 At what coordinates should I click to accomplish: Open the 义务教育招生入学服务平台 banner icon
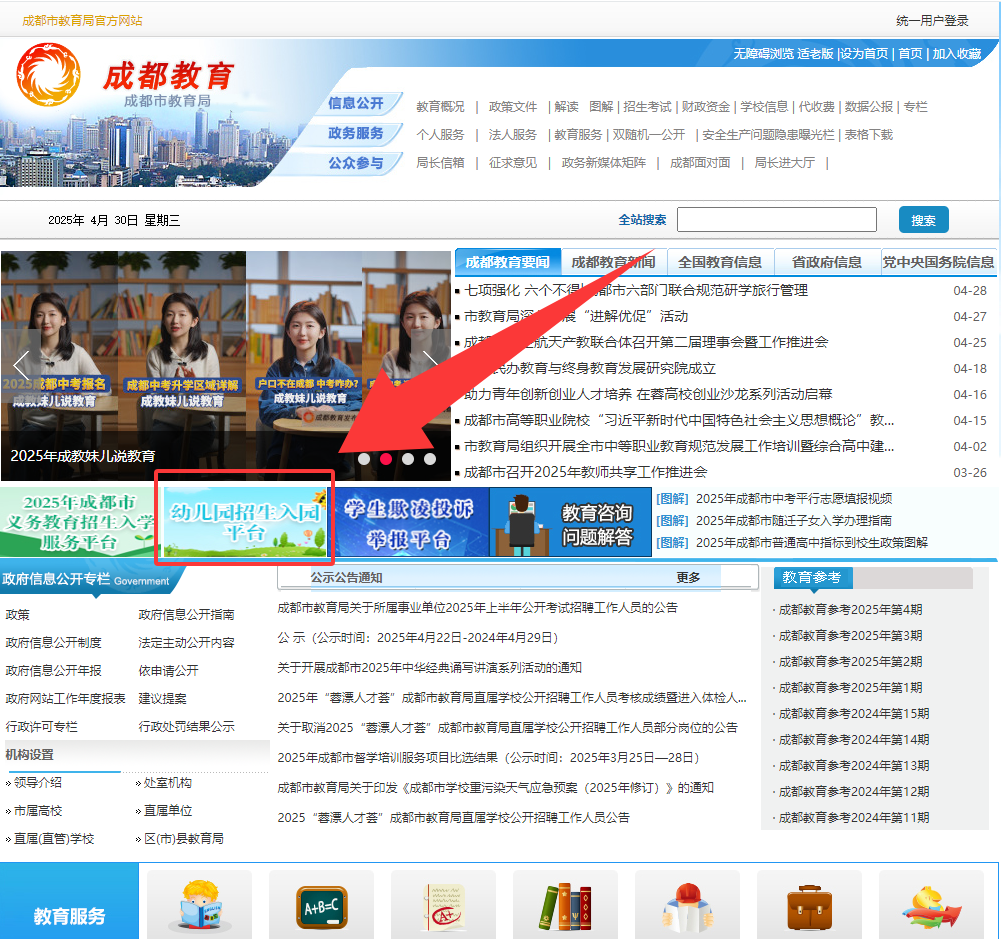(x=78, y=520)
